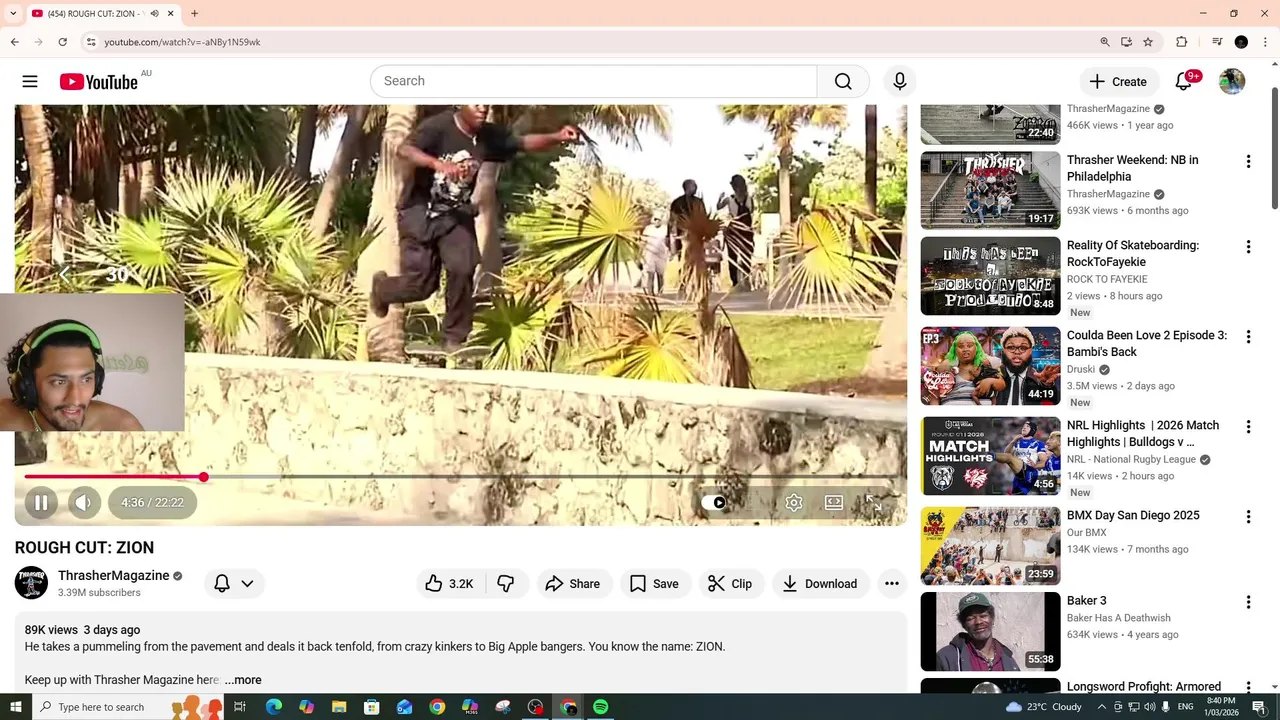Image resolution: width=1280 pixels, height=720 pixels.
Task: Open the BMX Day San Diego 2025 title
Action: click(x=1133, y=516)
